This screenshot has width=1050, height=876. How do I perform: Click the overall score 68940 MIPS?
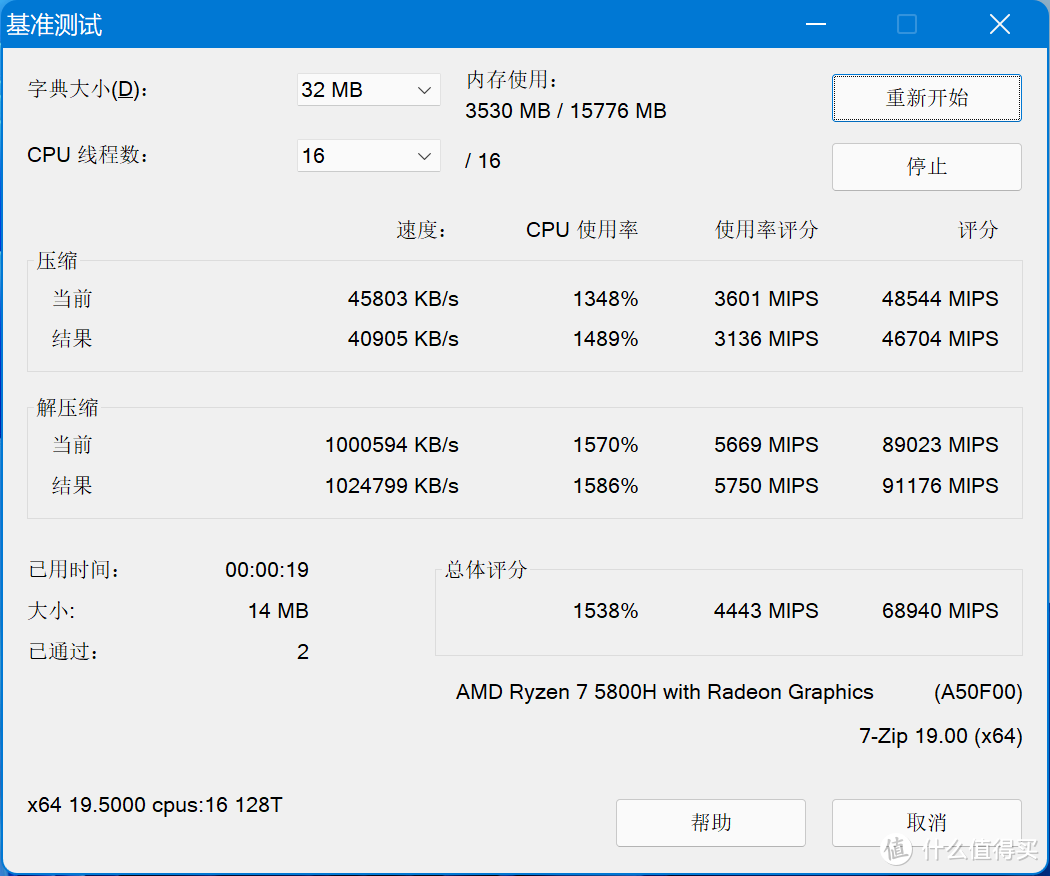point(939,611)
